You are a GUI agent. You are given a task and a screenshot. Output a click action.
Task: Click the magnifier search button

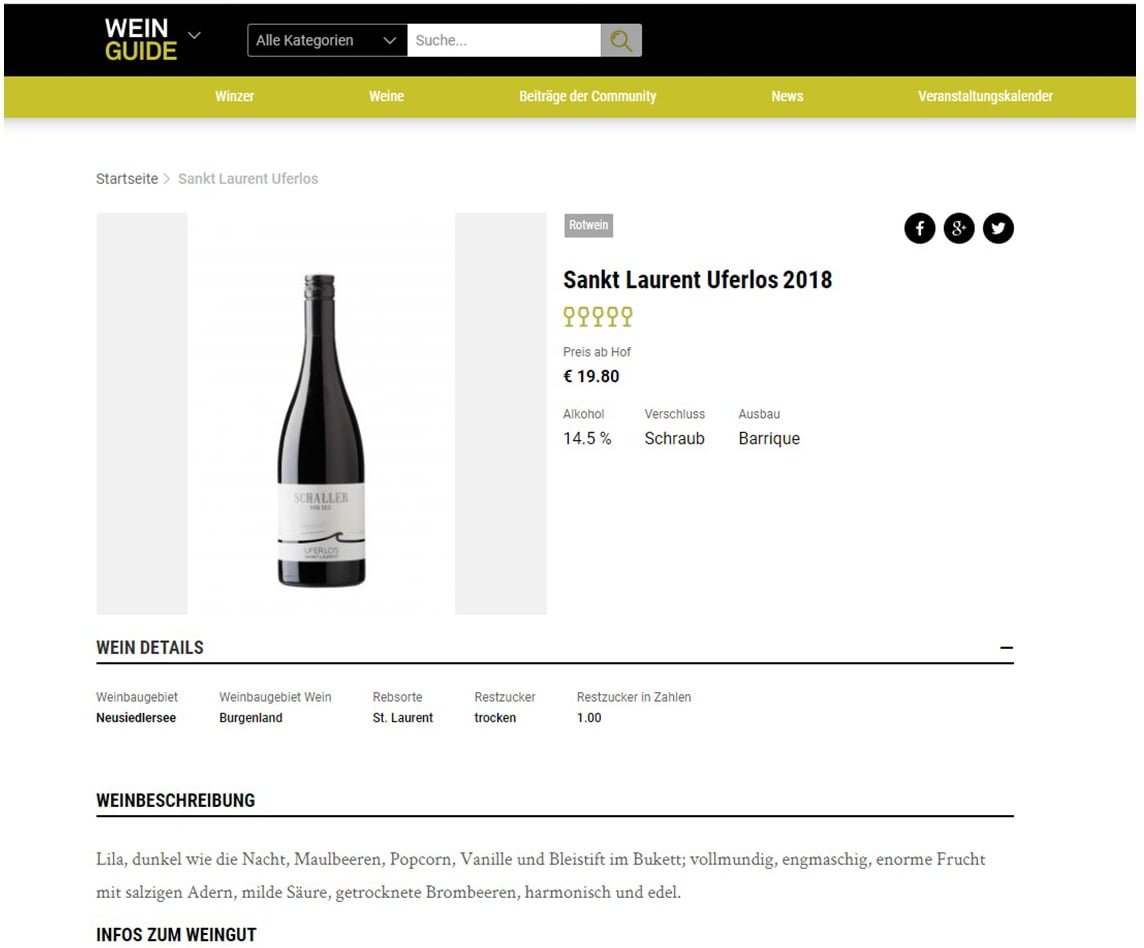coord(621,40)
